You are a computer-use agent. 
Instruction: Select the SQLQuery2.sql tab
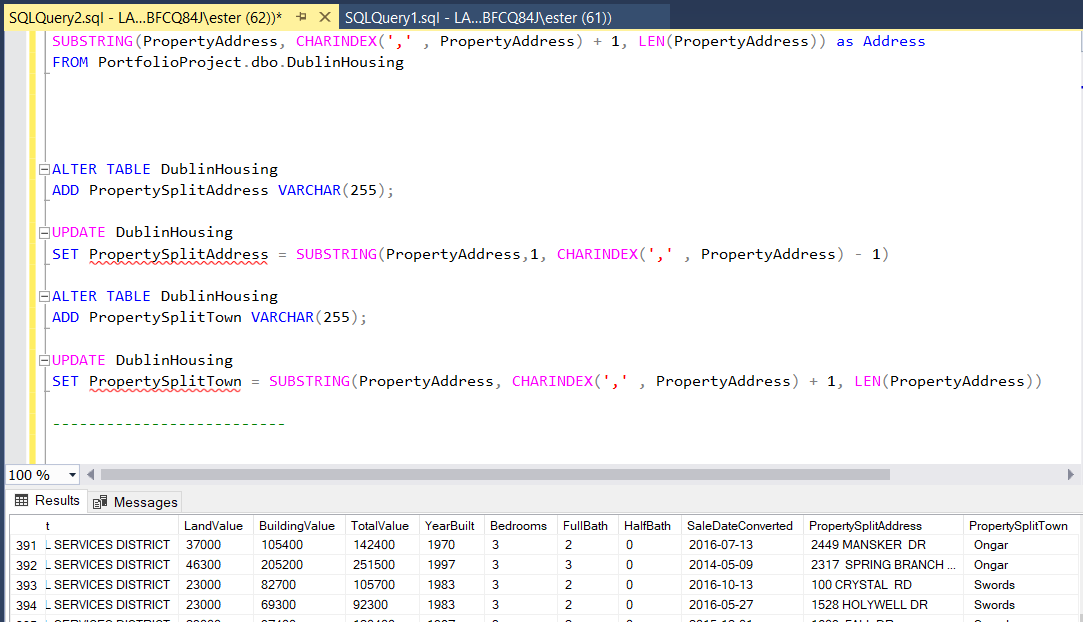click(145, 18)
